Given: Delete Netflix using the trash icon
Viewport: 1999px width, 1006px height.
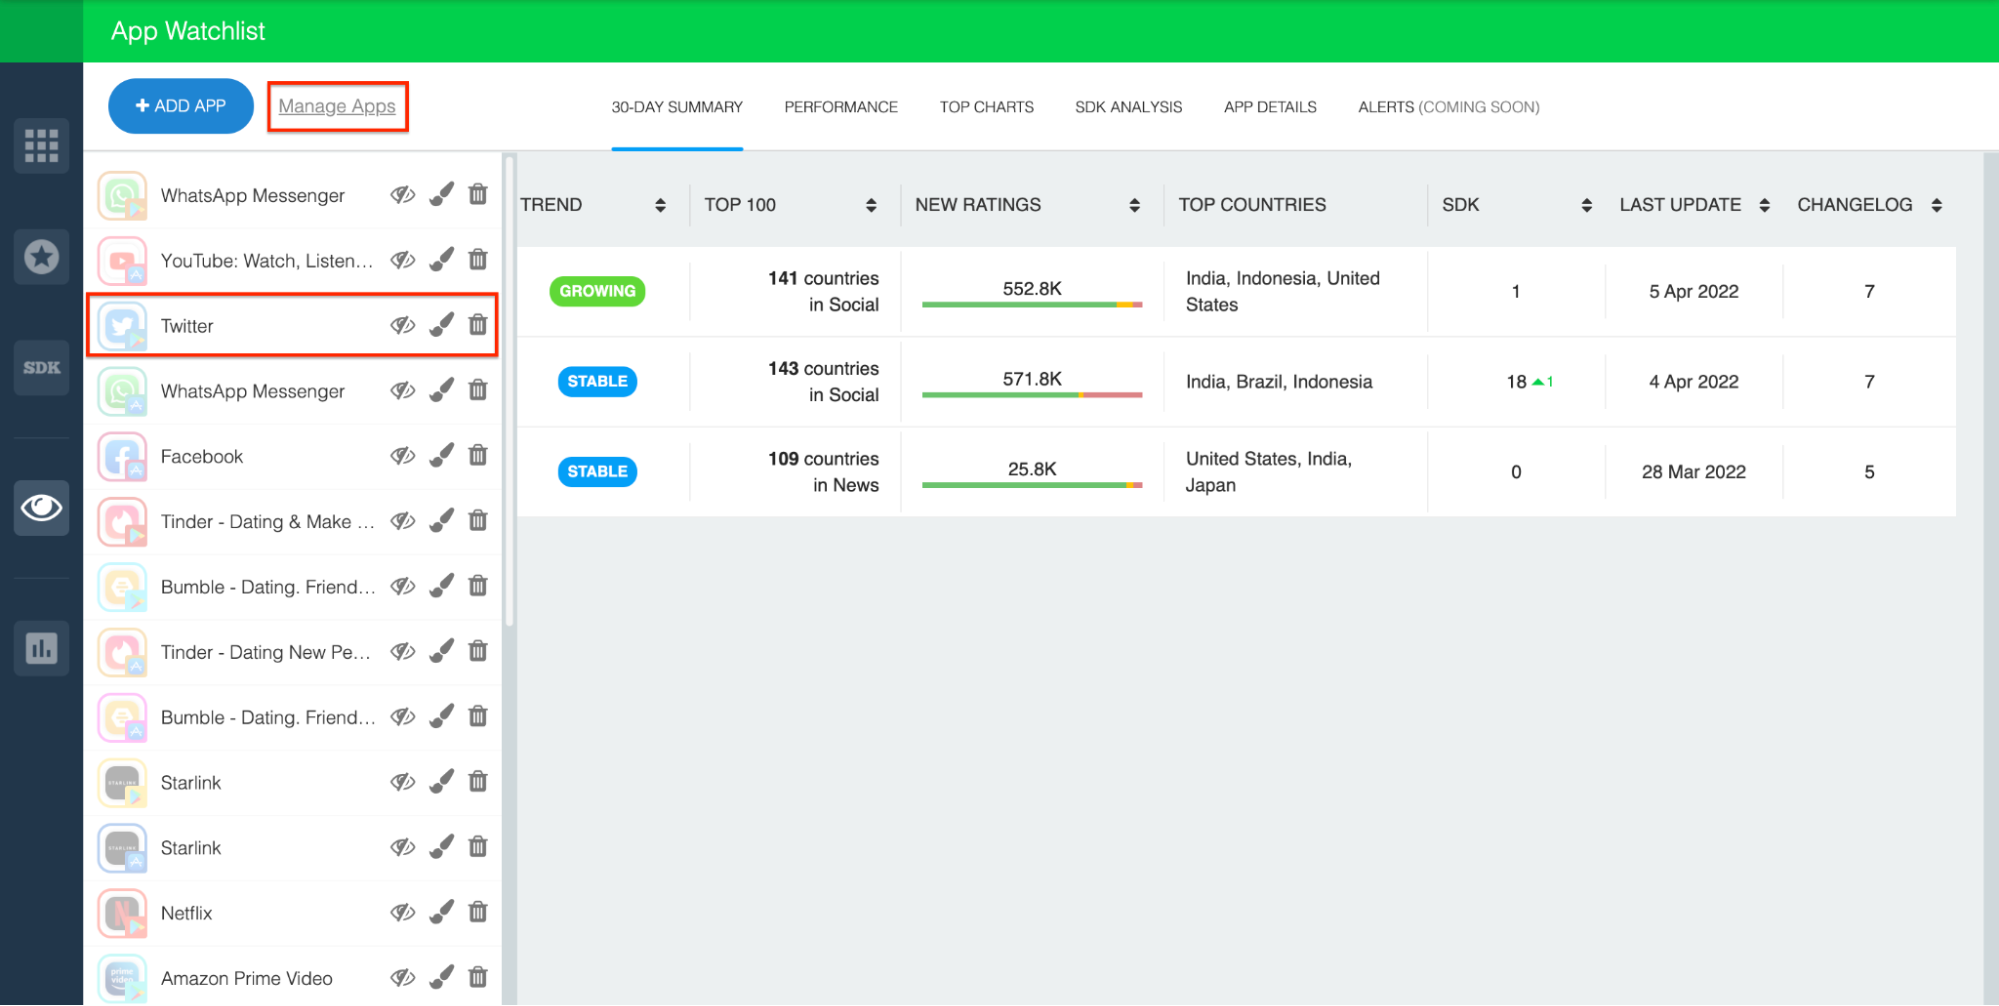Looking at the screenshot, I should tap(478, 912).
